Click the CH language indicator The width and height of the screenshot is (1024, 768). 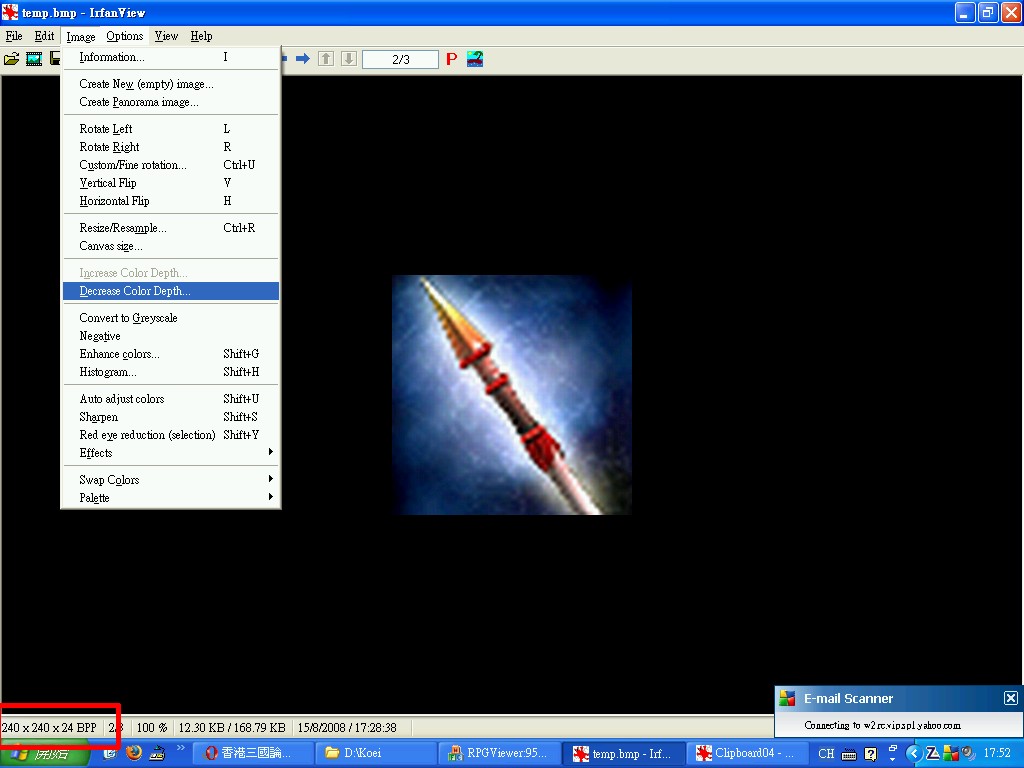point(826,754)
